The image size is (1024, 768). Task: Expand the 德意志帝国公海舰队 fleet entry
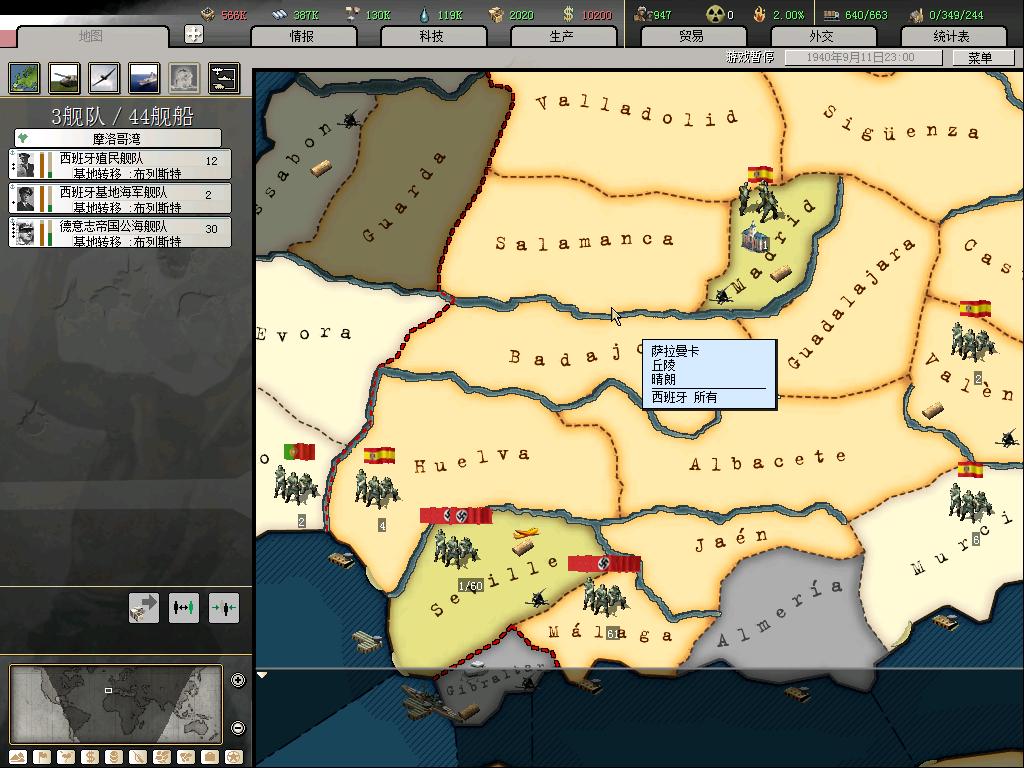click(120, 232)
